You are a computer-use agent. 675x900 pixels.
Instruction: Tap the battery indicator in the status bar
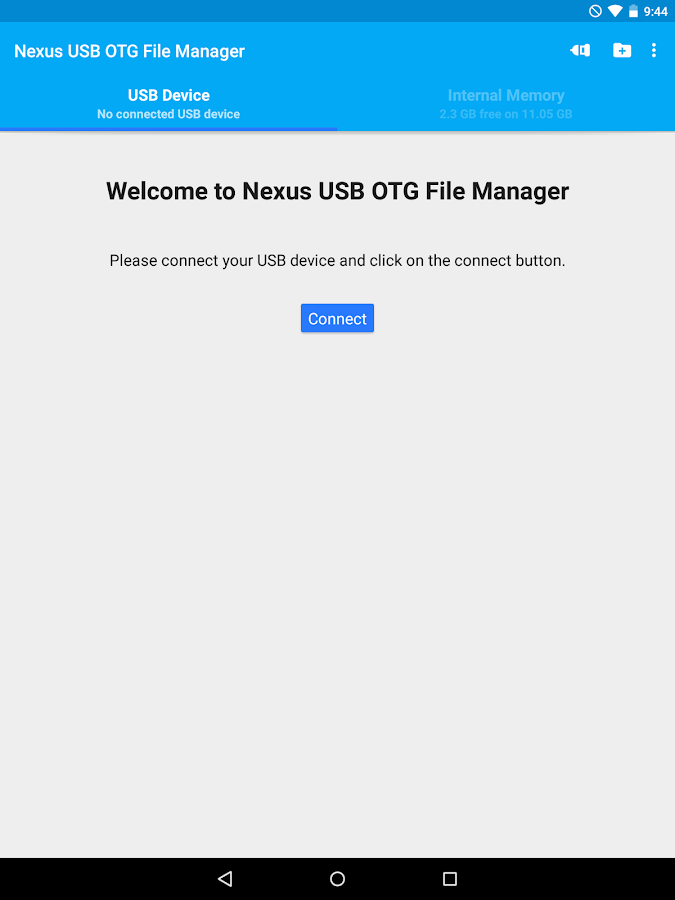click(x=633, y=11)
